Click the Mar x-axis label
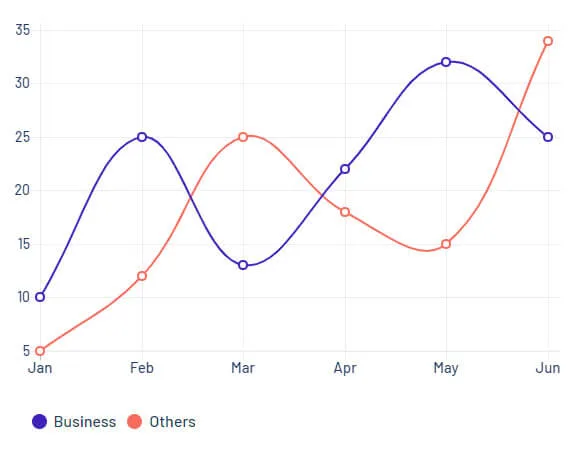Image resolution: width=578 pixels, height=454 pixels. tap(243, 368)
